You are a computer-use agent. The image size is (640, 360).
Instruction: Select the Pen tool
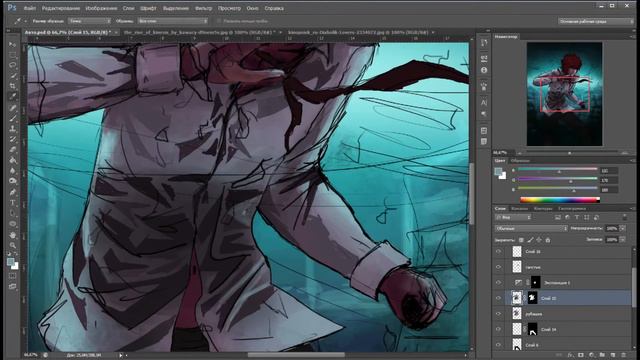pos(13,192)
